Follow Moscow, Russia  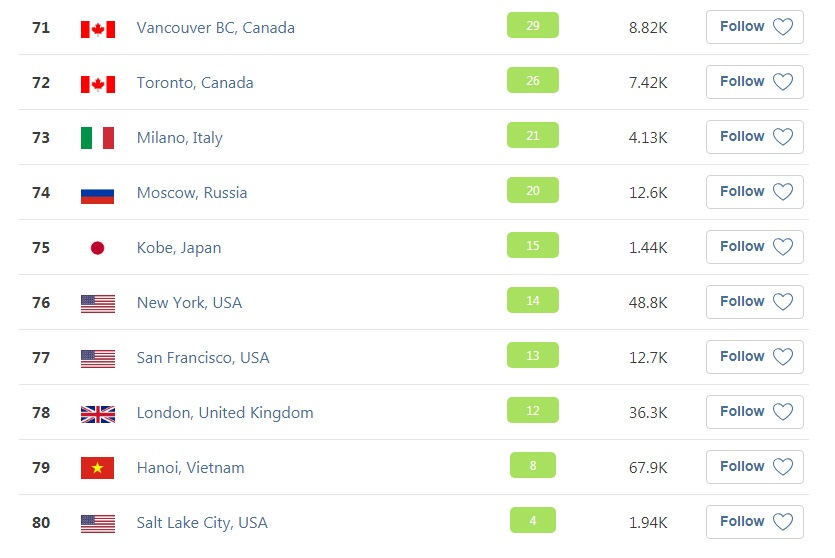point(755,192)
